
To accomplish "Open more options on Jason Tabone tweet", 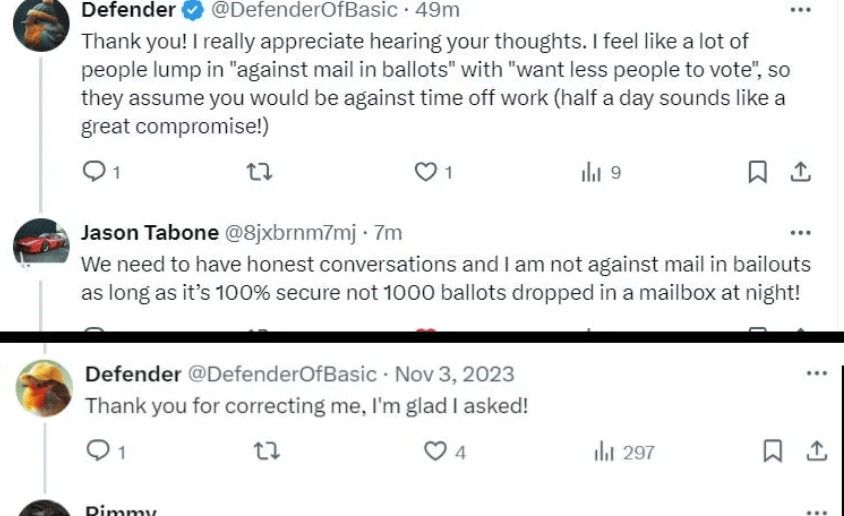I will [x=800, y=233].
